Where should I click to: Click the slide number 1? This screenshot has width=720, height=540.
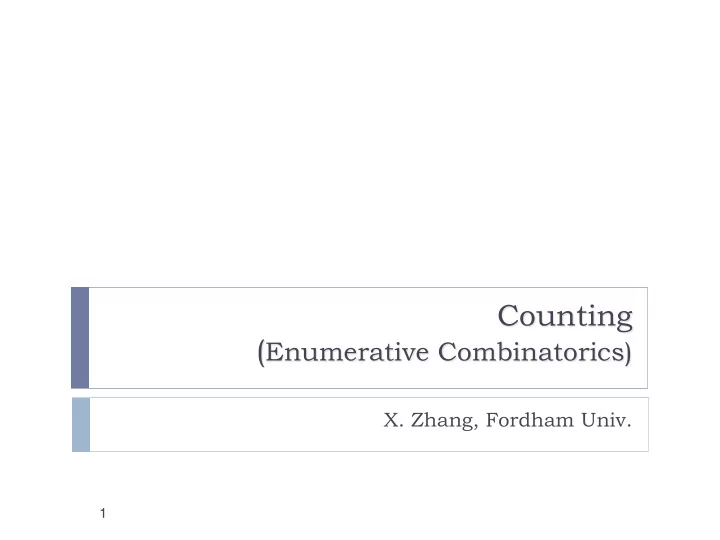[103, 513]
